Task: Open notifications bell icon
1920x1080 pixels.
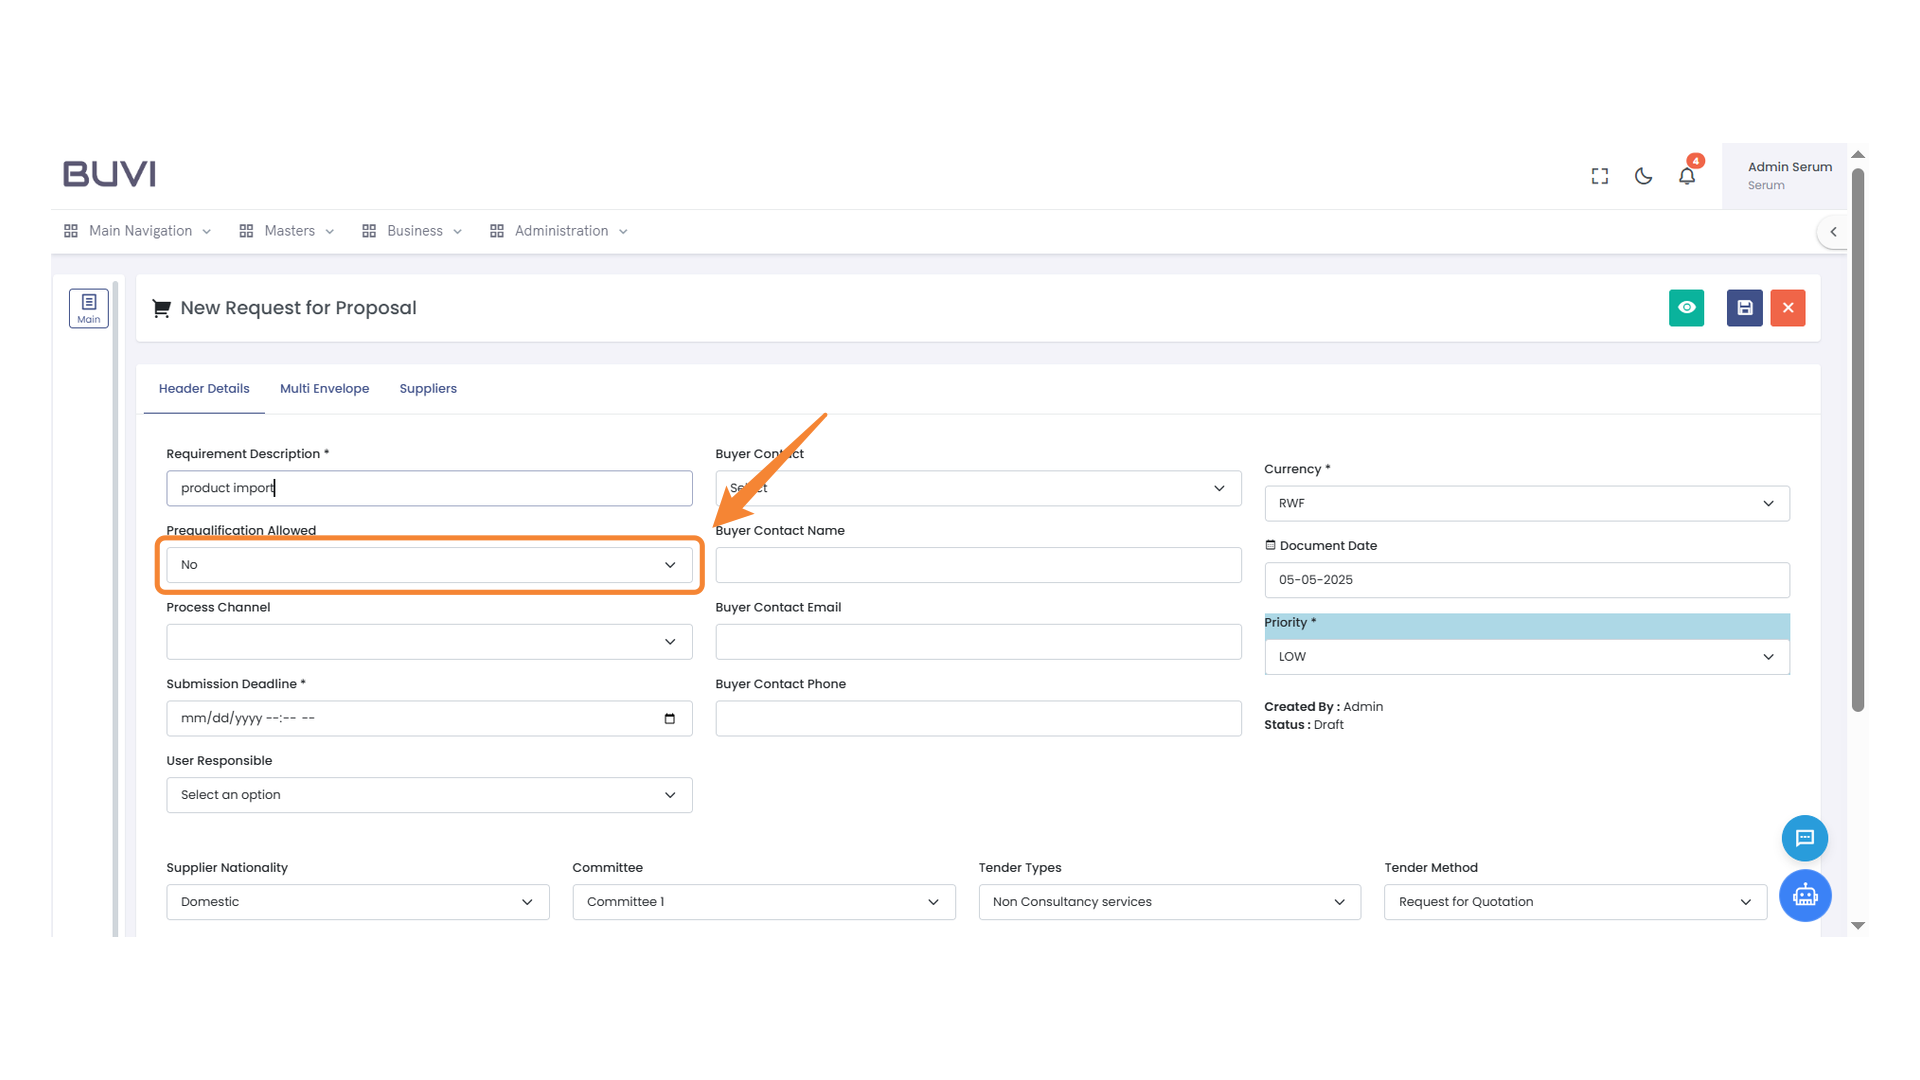Action: [x=1687, y=176]
